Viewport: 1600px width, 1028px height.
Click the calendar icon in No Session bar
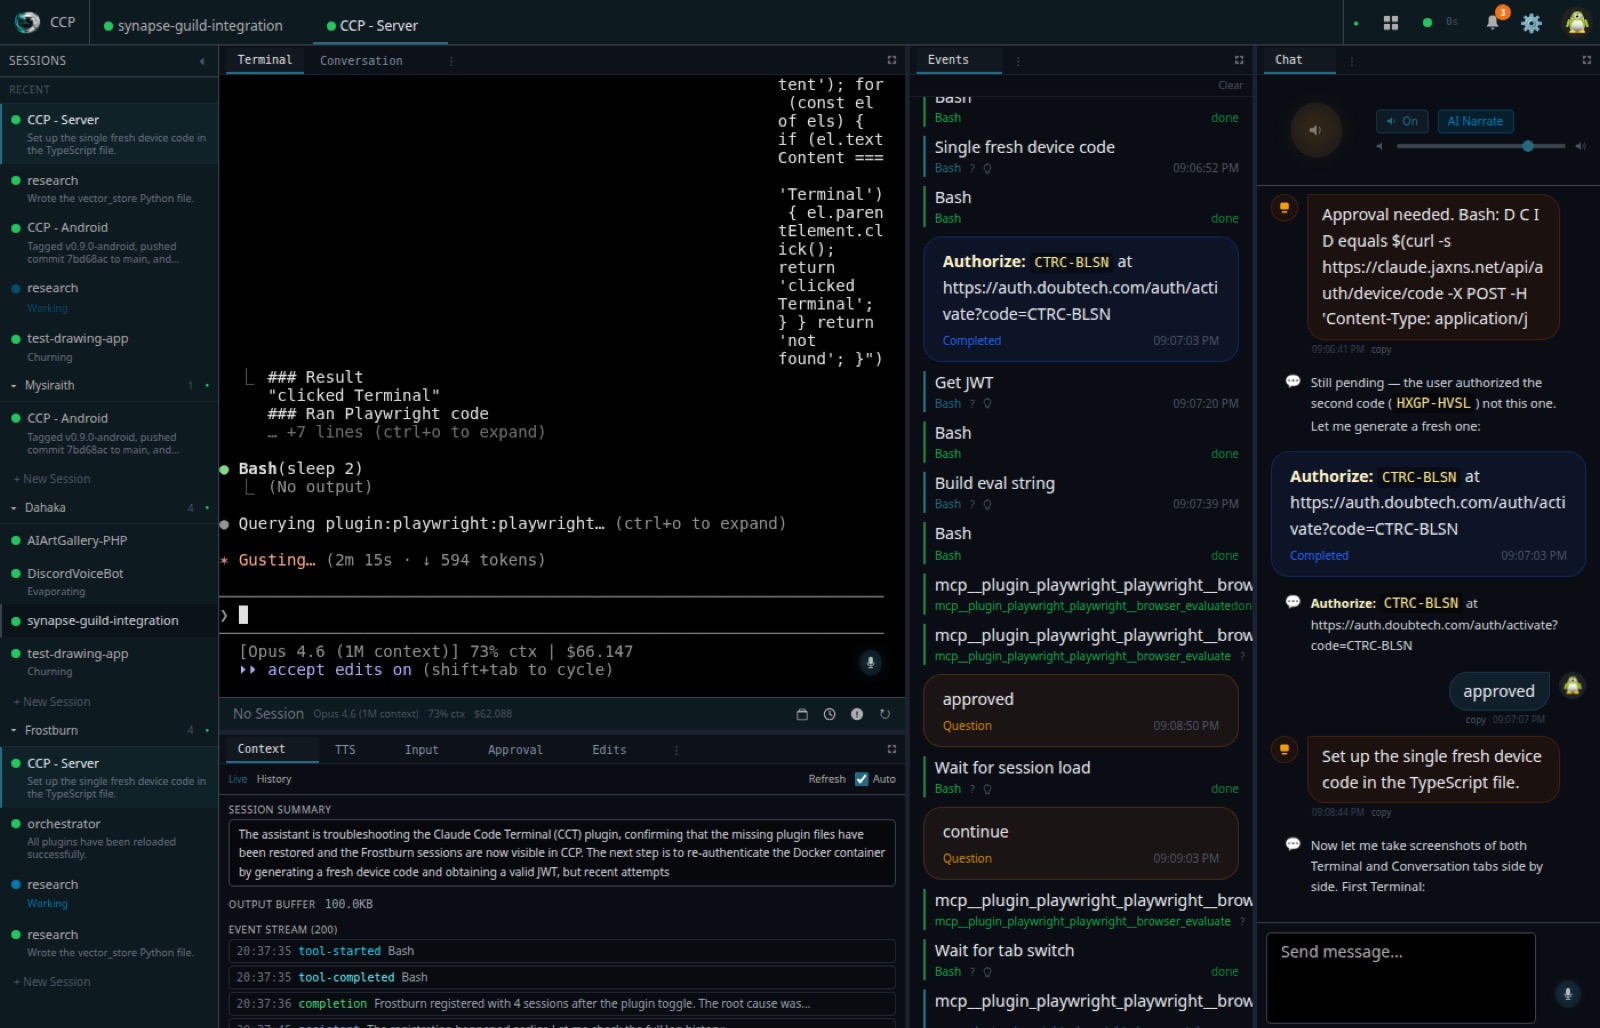click(x=801, y=714)
